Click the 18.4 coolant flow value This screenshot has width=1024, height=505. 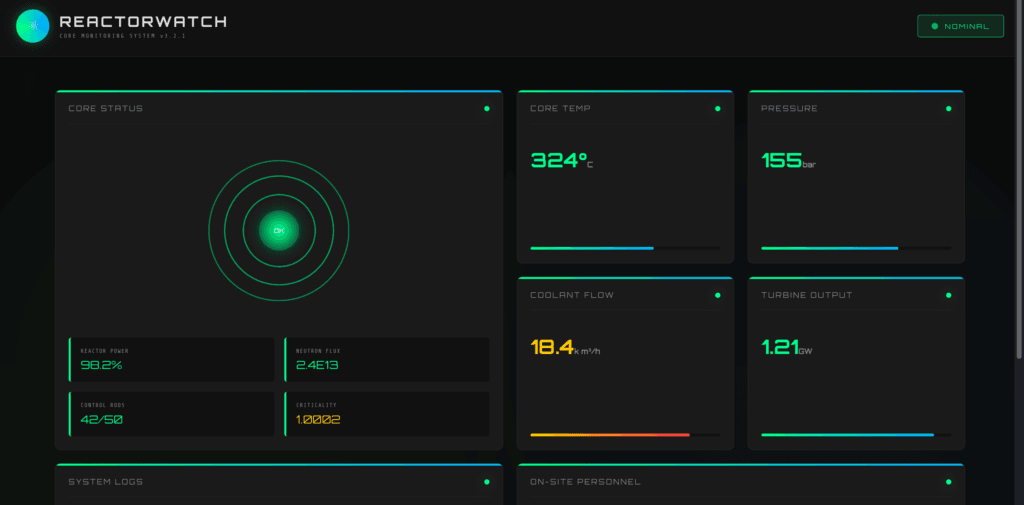coord(565,347)
